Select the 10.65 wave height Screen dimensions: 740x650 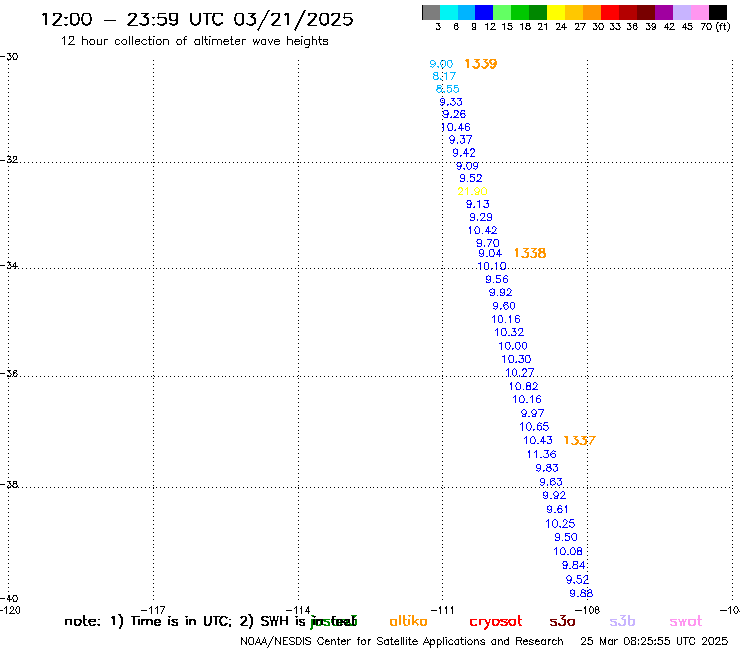coord(534,427)
